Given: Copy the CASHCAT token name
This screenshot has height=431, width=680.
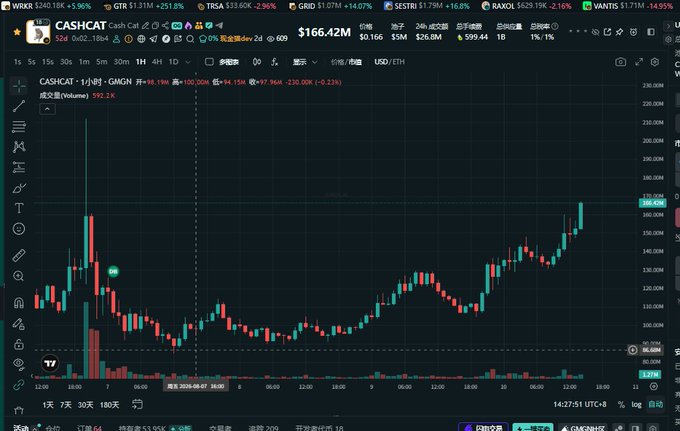Looking at the screenshot, I should point(155,26).
